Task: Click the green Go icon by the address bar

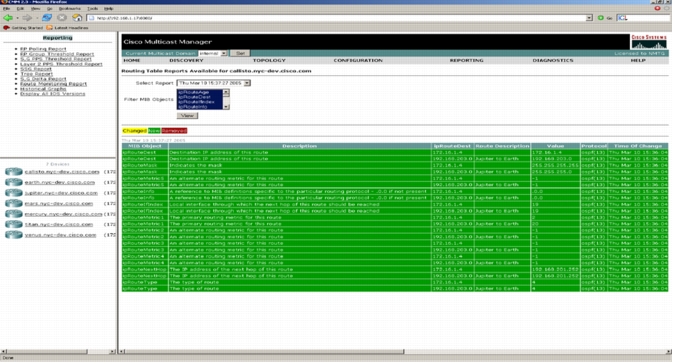Action: coord(600,18)
